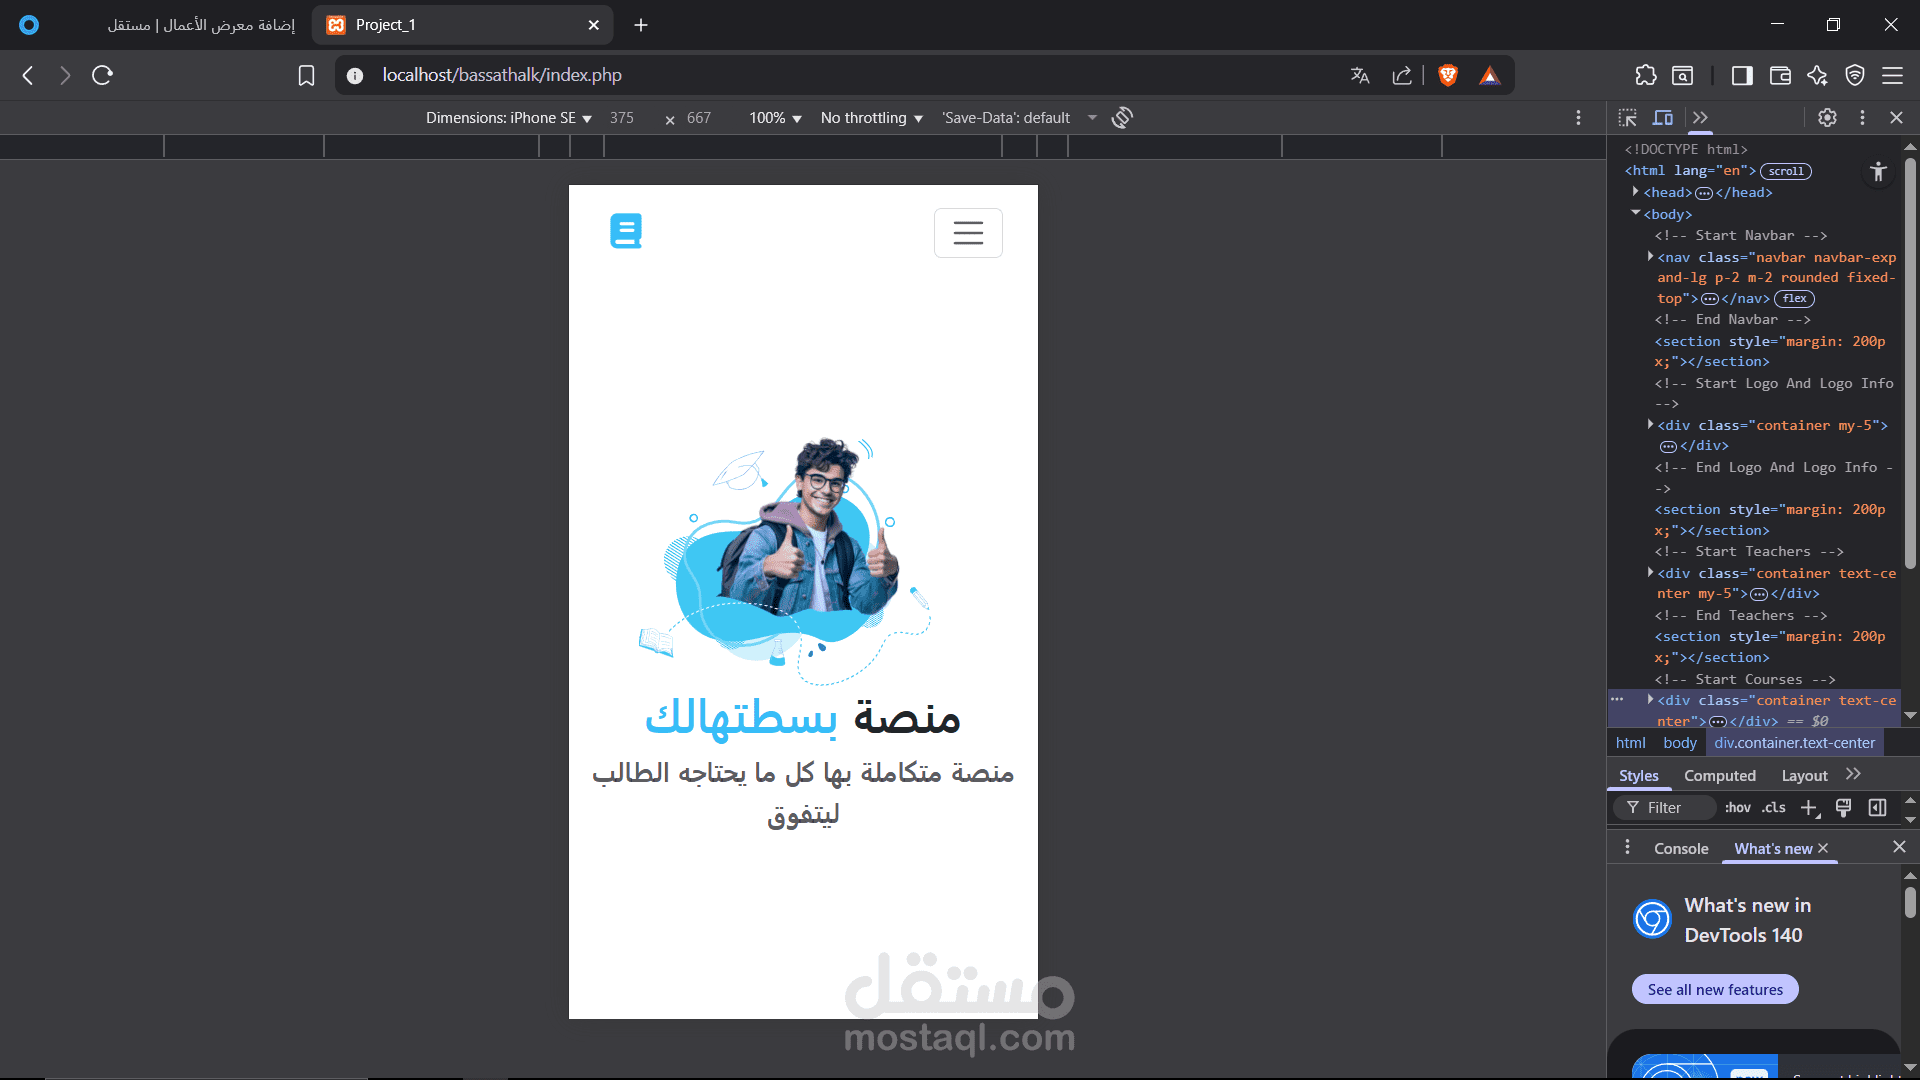Switch to the Styles tab

tap(1639, 776)
